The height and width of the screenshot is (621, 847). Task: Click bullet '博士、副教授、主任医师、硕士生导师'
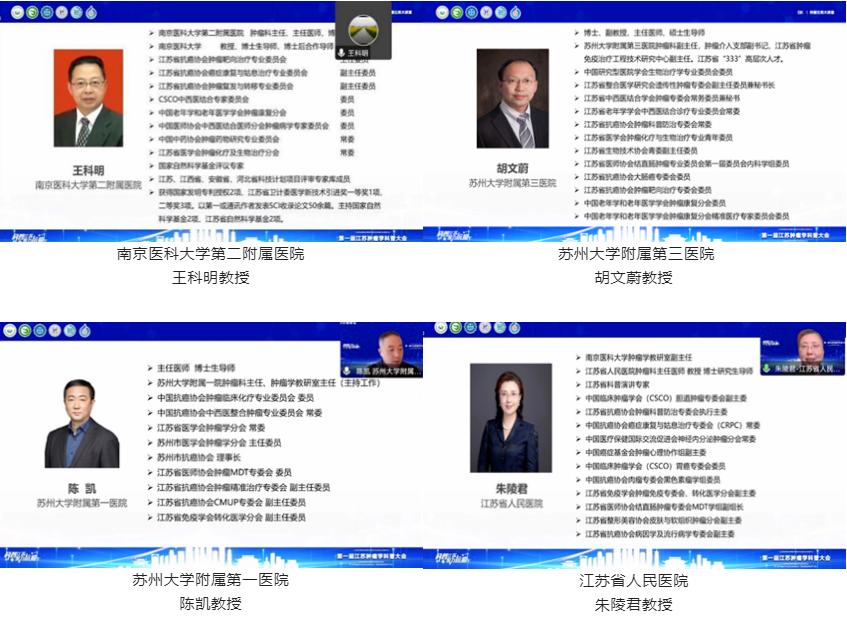[x=644, y=33]
